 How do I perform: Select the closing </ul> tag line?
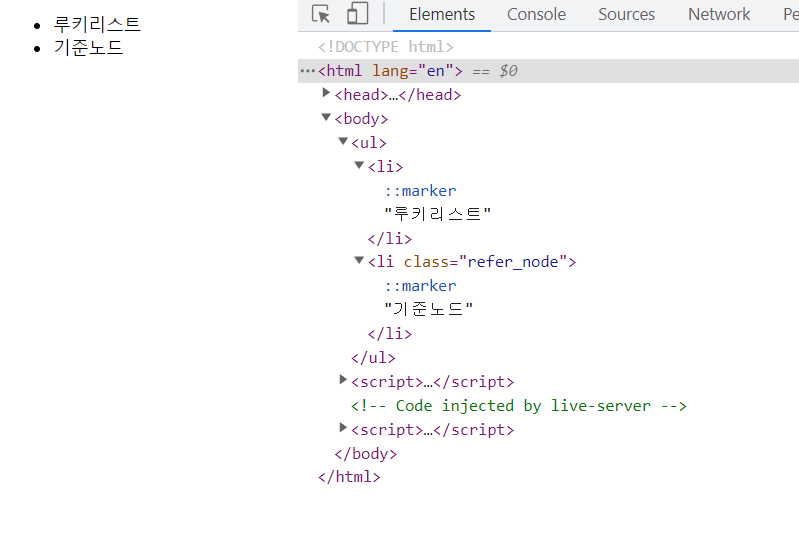click(x=373, y=358)
